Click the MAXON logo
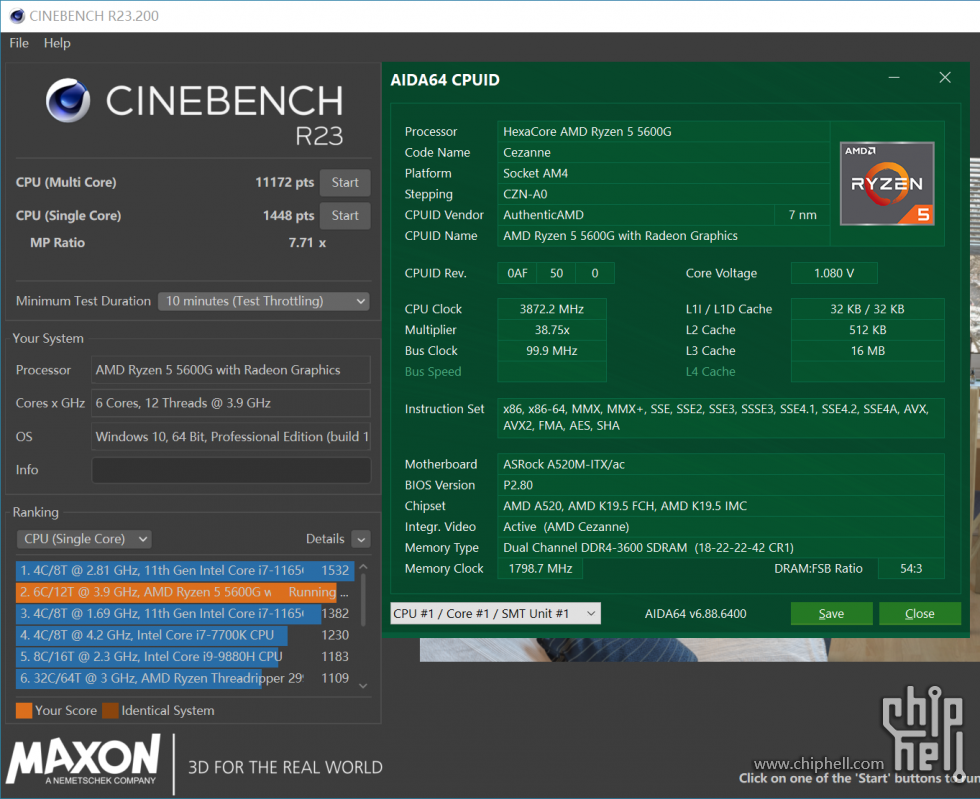The image size is (980, 799). [x=83, y=758]
